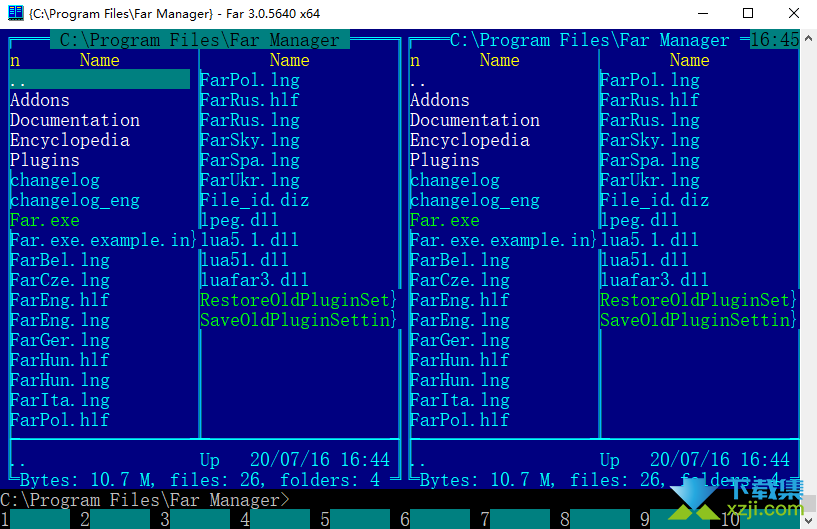This screenshot has height=529, width=817.
Task: Select FarRus.lng in the right panel
Action: tap(650, 120)
